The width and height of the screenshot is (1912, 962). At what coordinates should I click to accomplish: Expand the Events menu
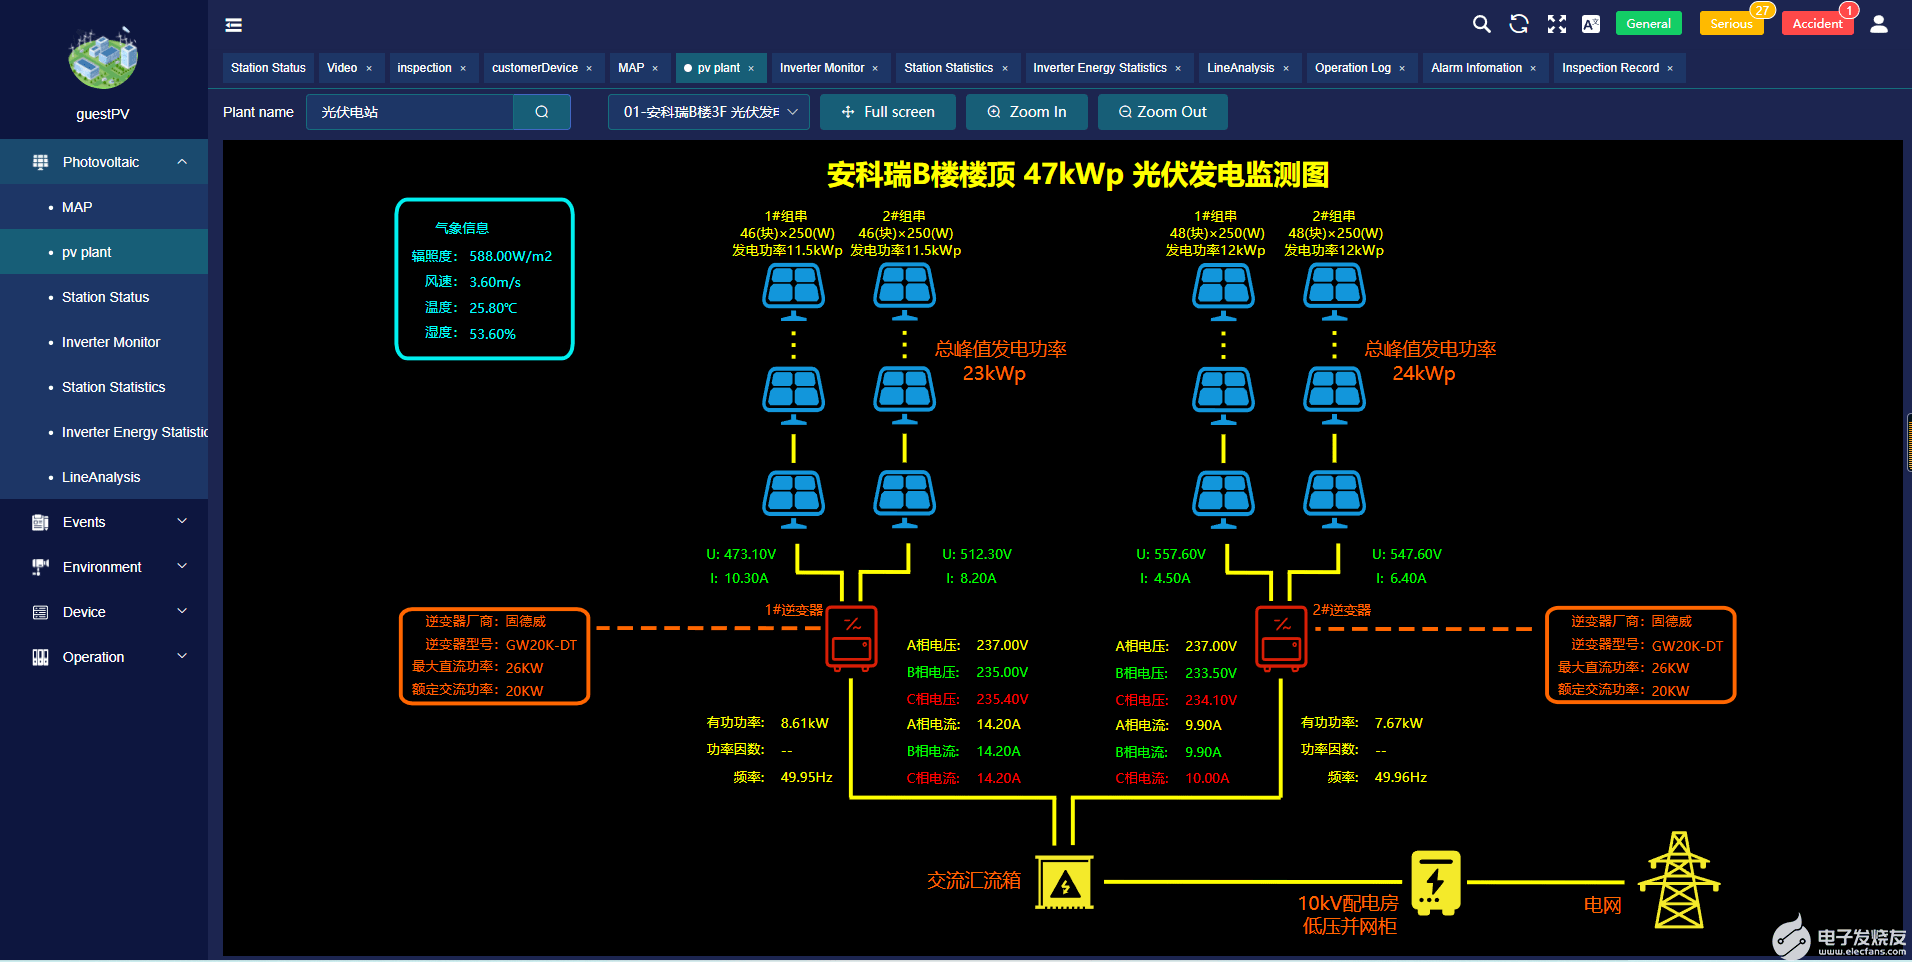click(182, 521)
